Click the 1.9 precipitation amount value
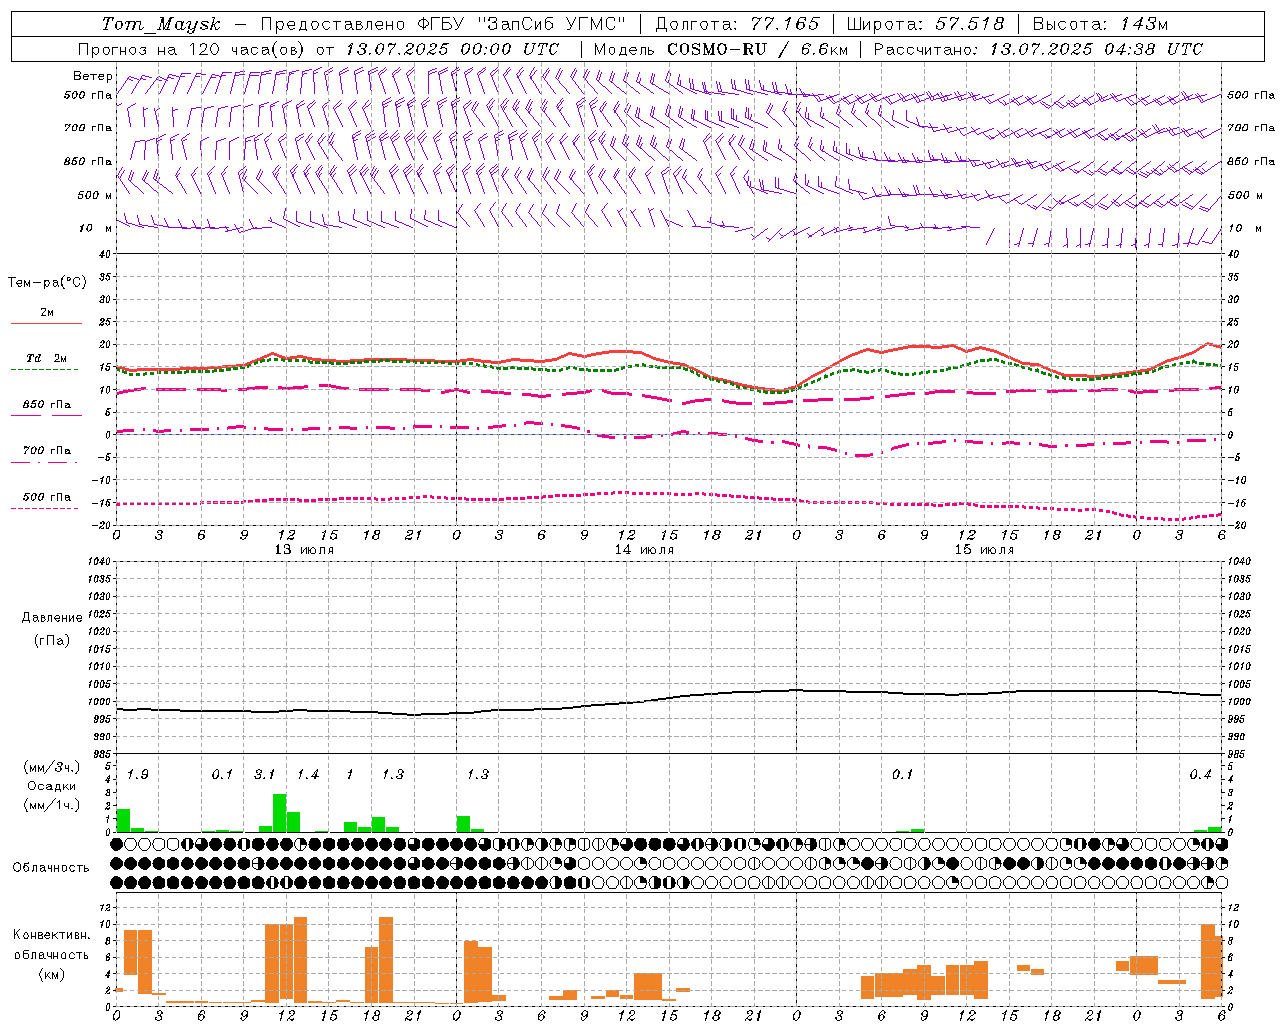This screenshot has width=1280, height=1024. 138,774
